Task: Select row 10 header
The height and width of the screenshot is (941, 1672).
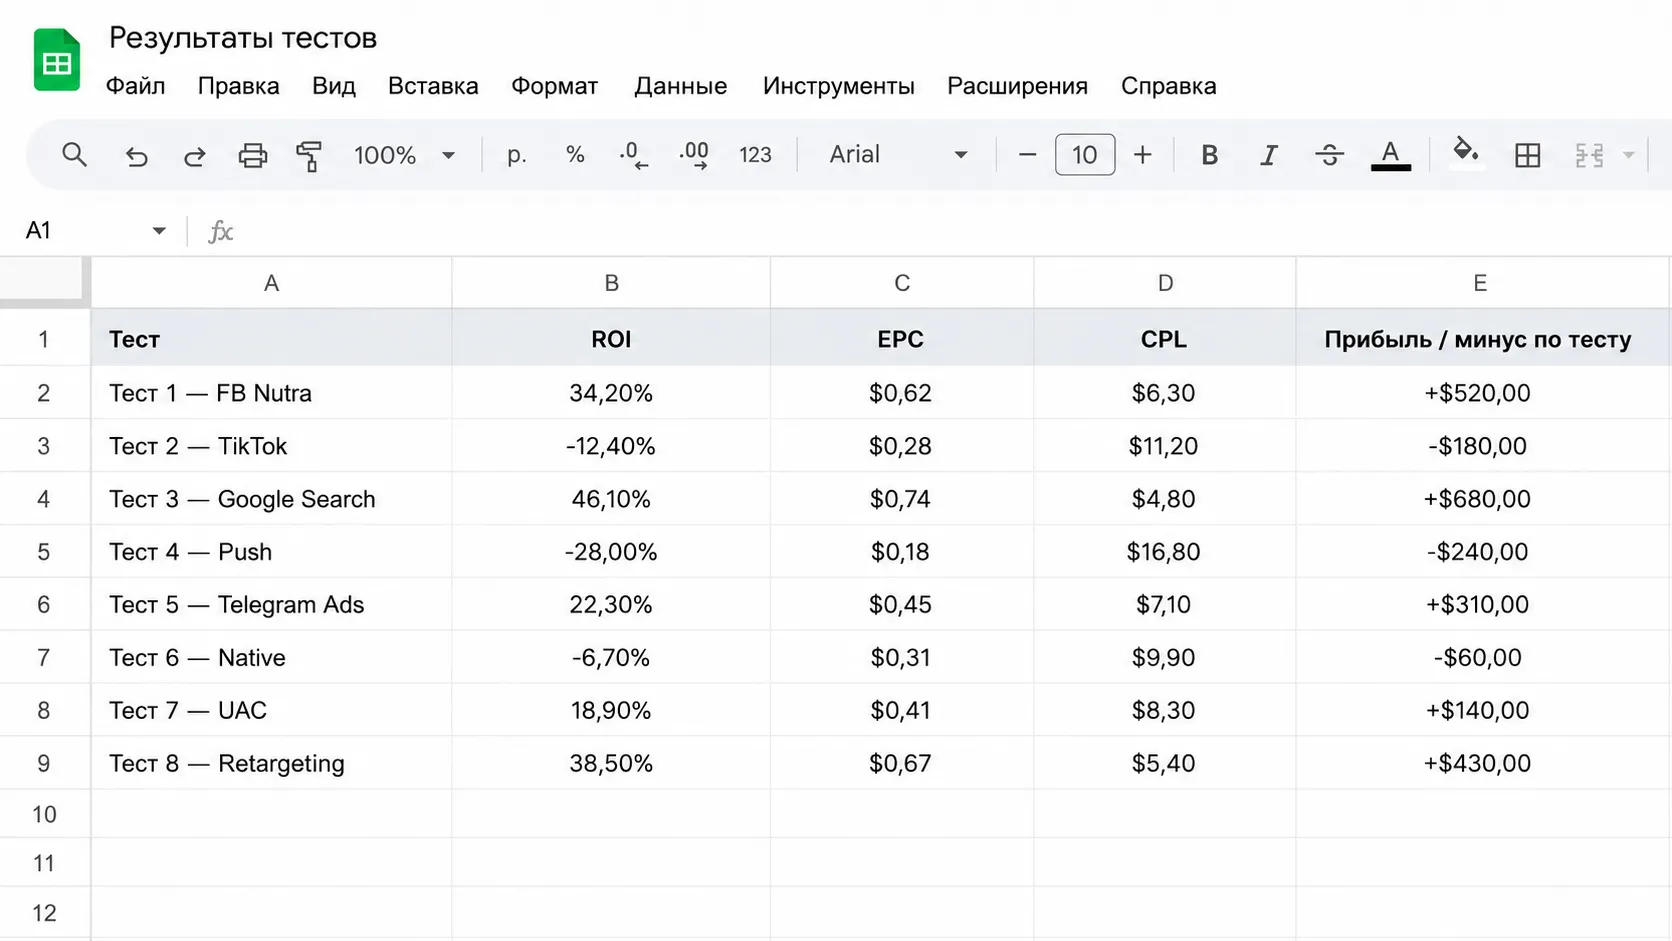Action: click(x=44, y=814)
